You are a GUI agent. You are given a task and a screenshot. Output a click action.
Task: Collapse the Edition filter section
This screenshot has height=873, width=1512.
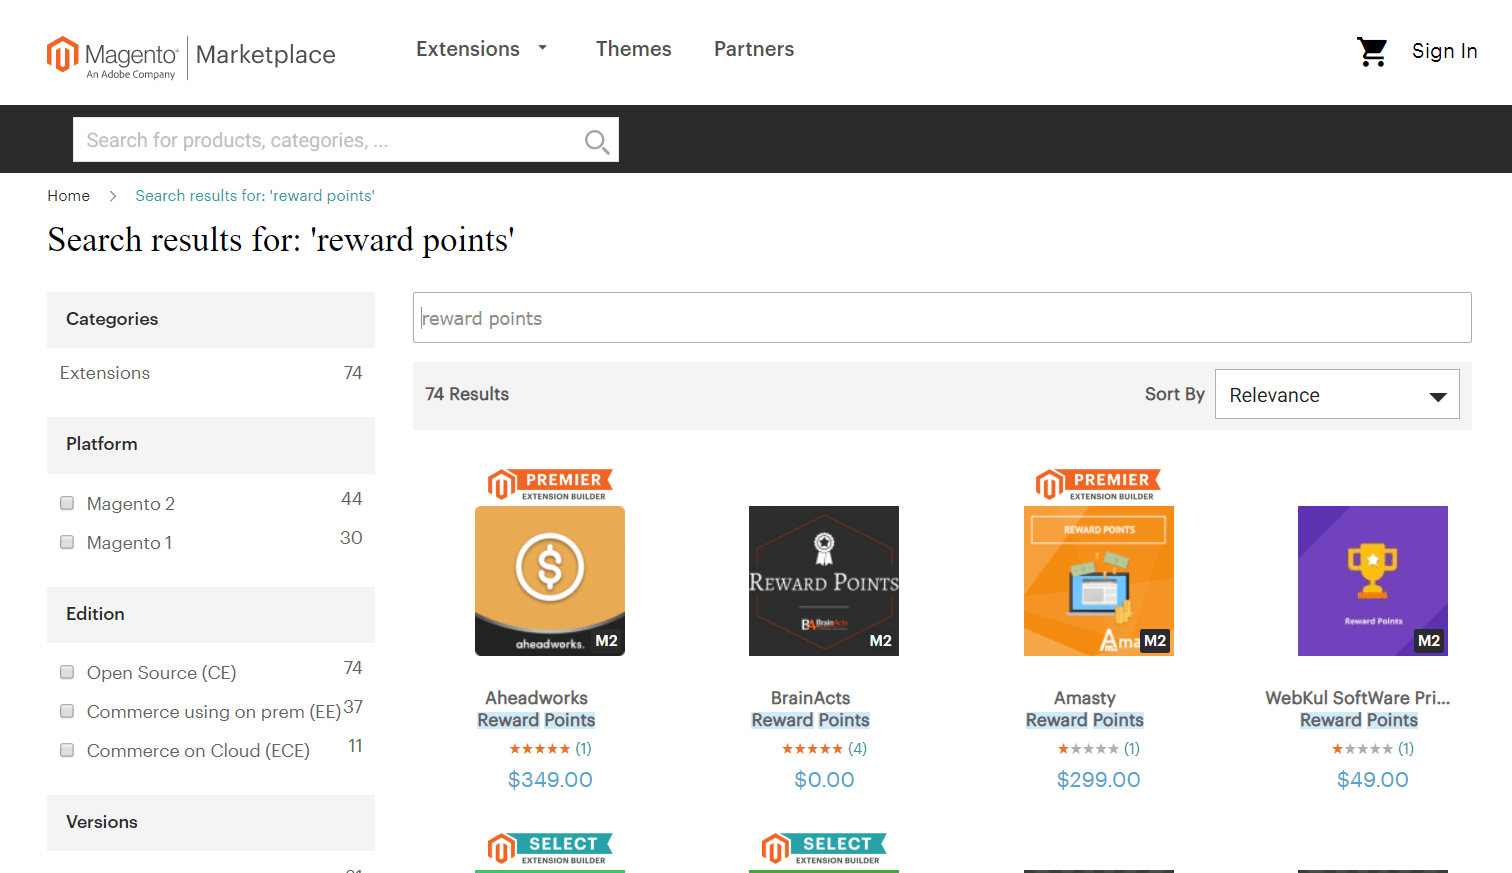pyautogui.click(x=211, y=615)
